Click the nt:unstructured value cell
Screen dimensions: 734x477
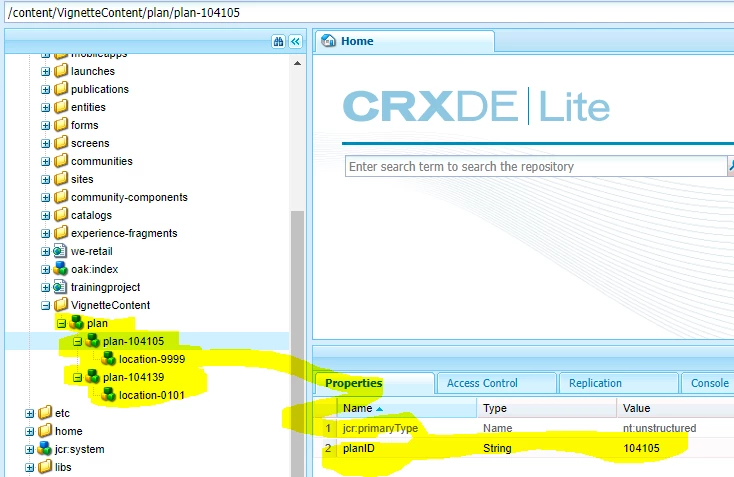675,428
